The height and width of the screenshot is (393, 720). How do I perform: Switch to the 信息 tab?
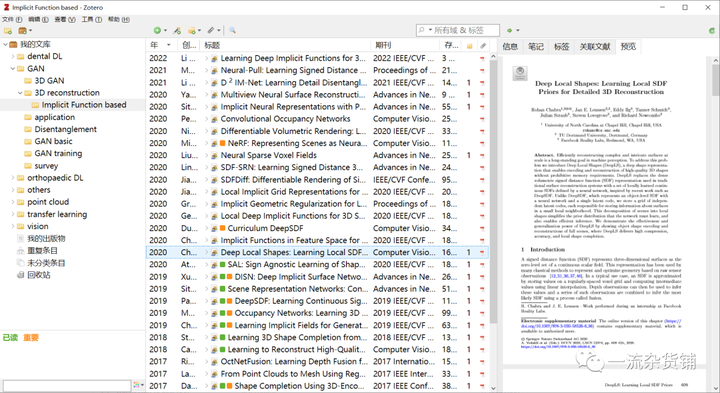point(510,46)
